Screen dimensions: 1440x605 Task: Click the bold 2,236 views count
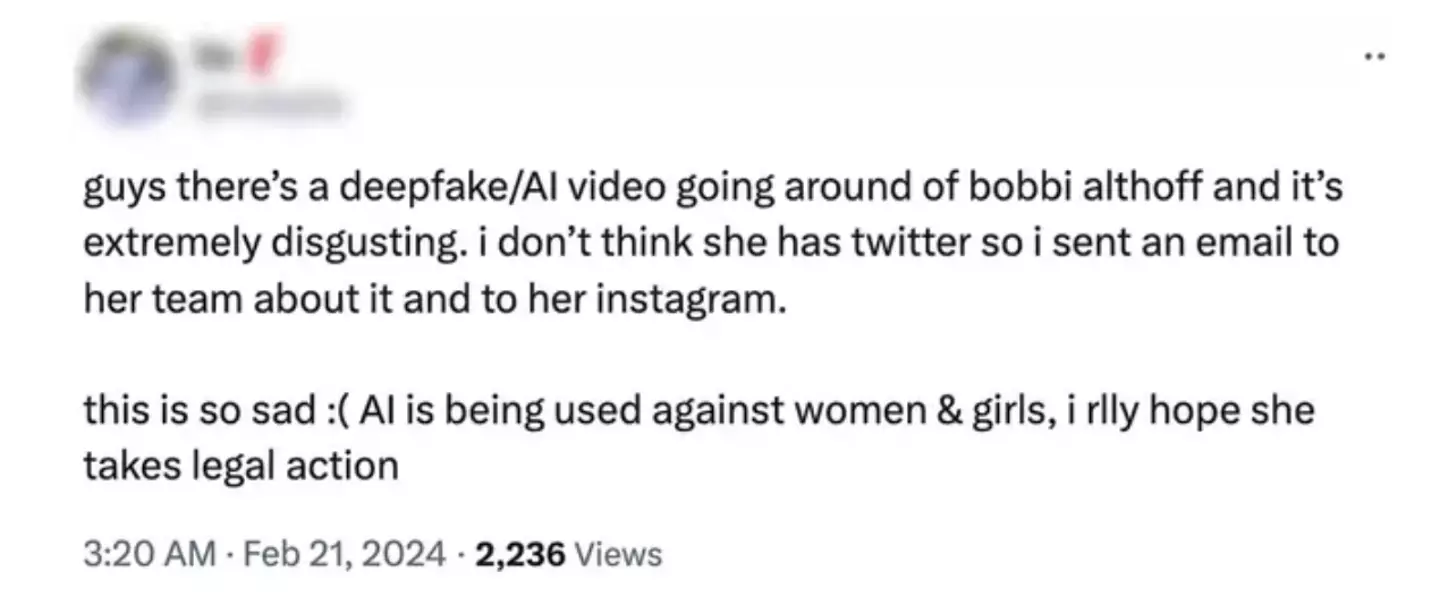(521, 551)
